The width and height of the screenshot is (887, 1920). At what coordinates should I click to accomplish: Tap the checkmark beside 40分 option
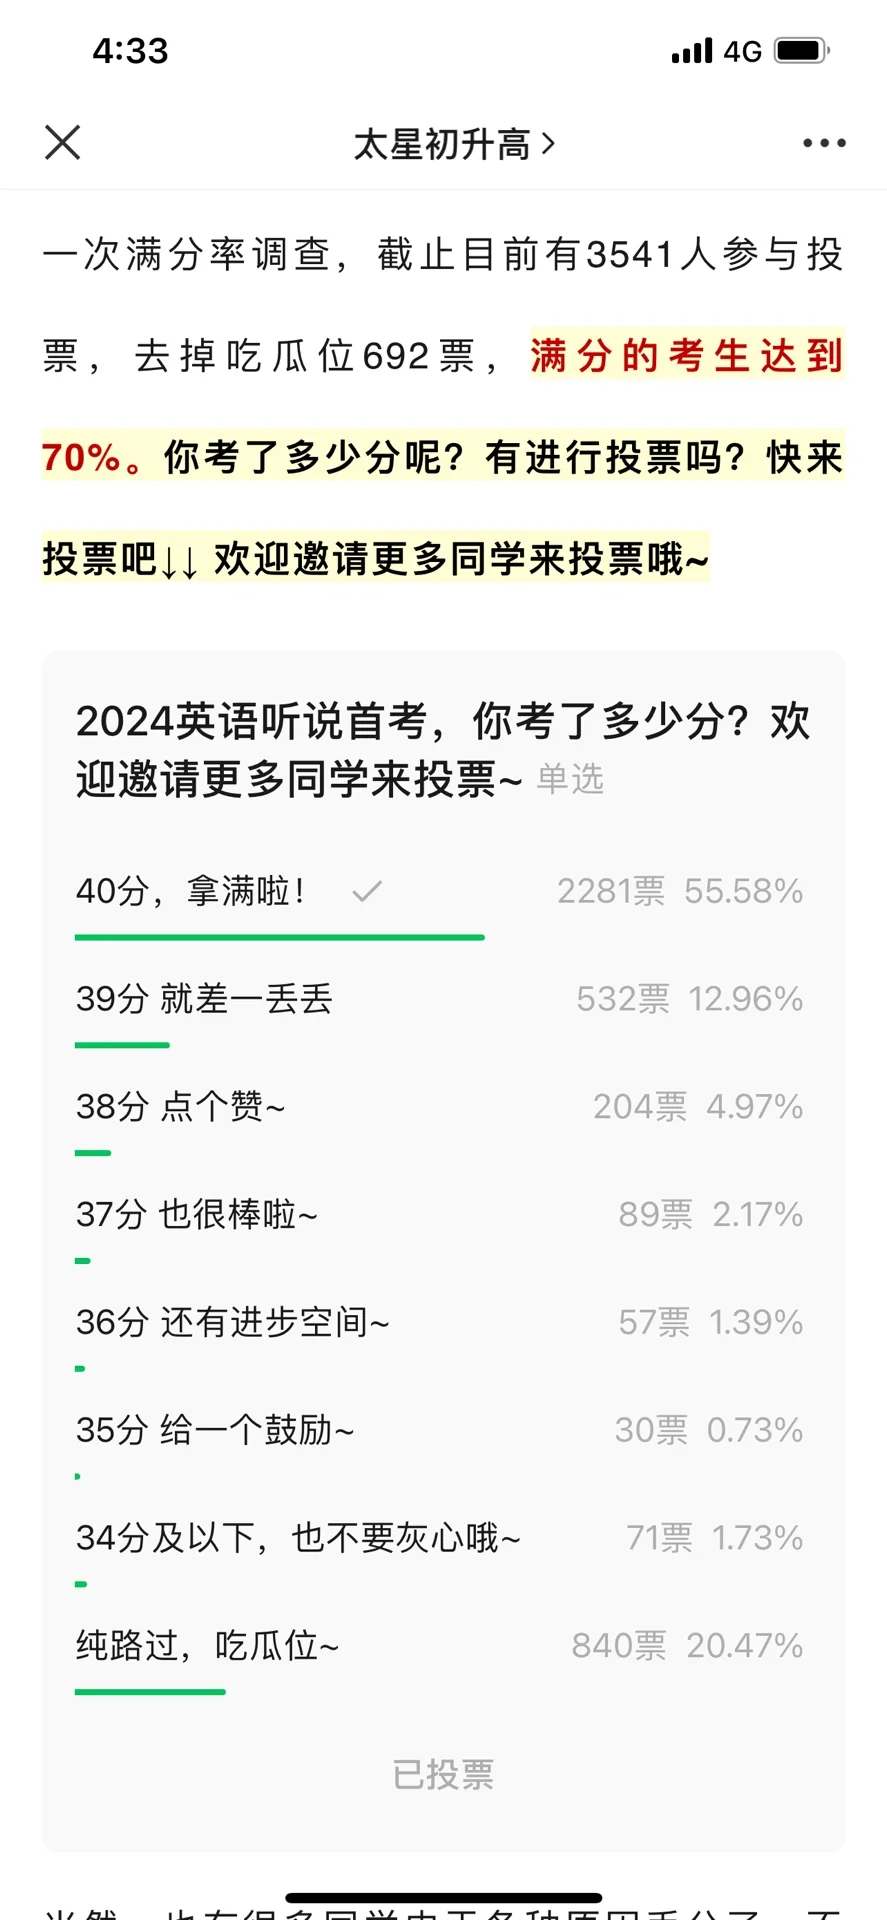click(367, 891)
